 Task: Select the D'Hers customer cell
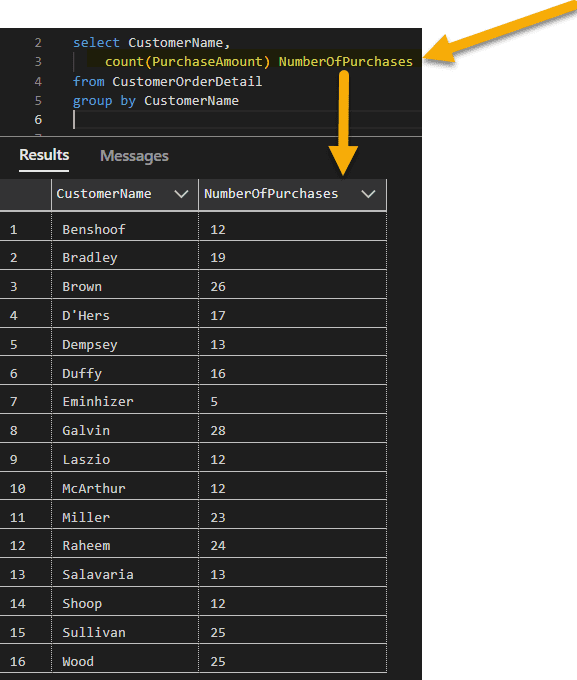click(125, 315)
